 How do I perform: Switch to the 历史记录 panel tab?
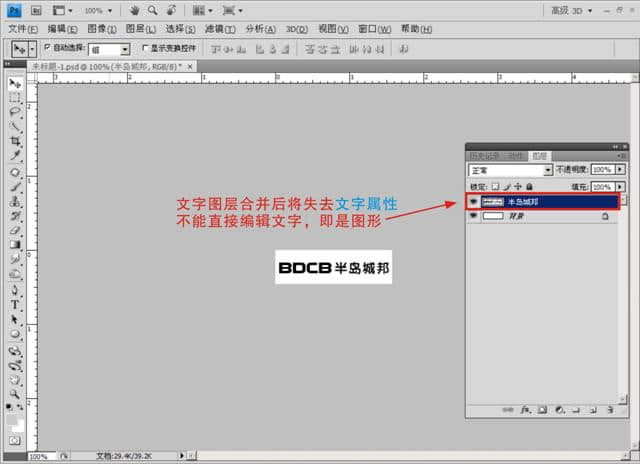coord(483,156)
